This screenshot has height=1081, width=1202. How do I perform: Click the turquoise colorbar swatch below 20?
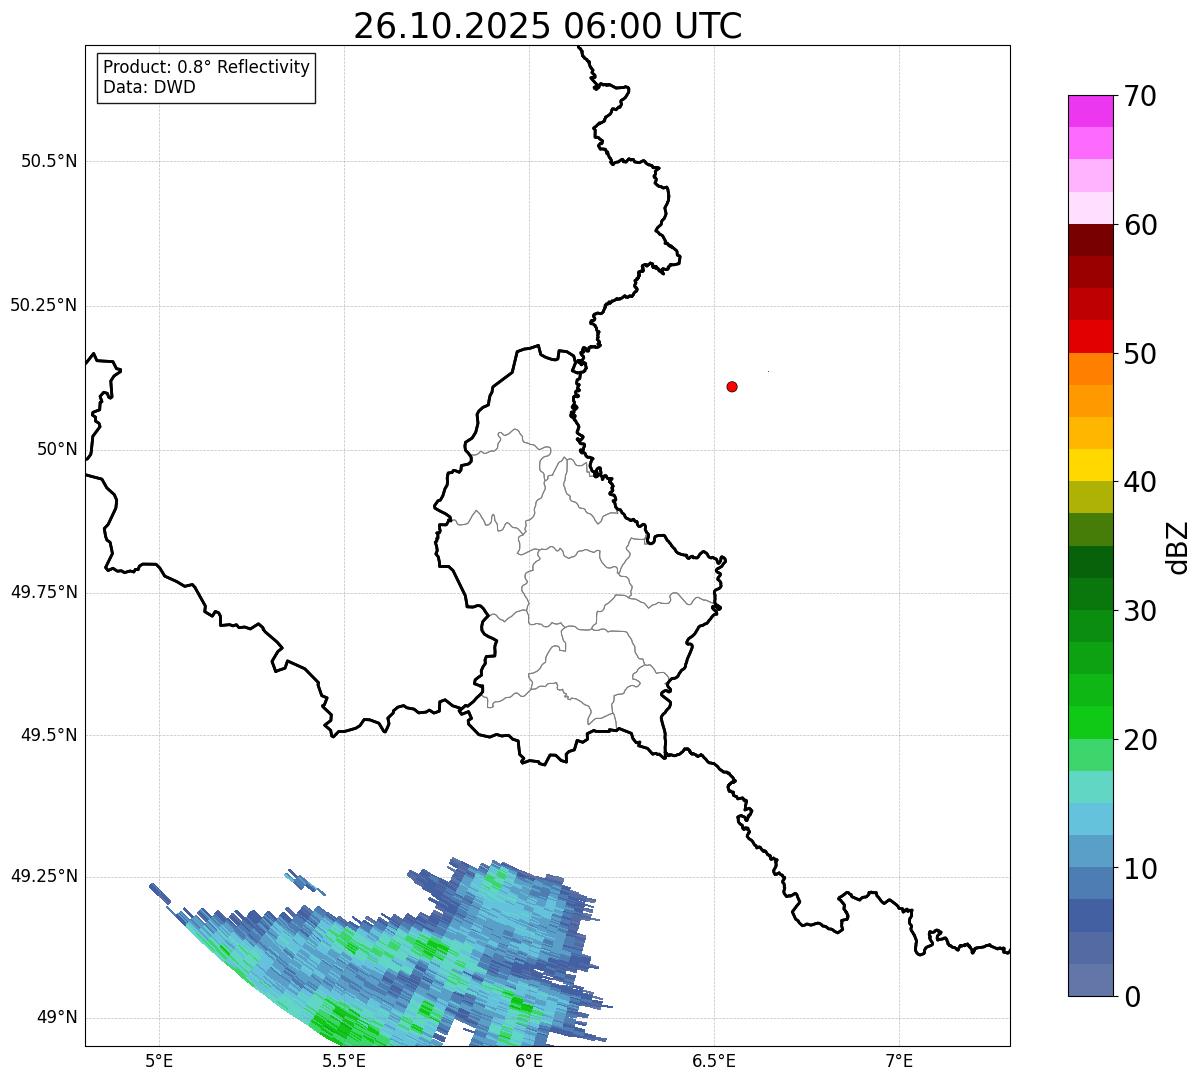(x=1090, y=787)
